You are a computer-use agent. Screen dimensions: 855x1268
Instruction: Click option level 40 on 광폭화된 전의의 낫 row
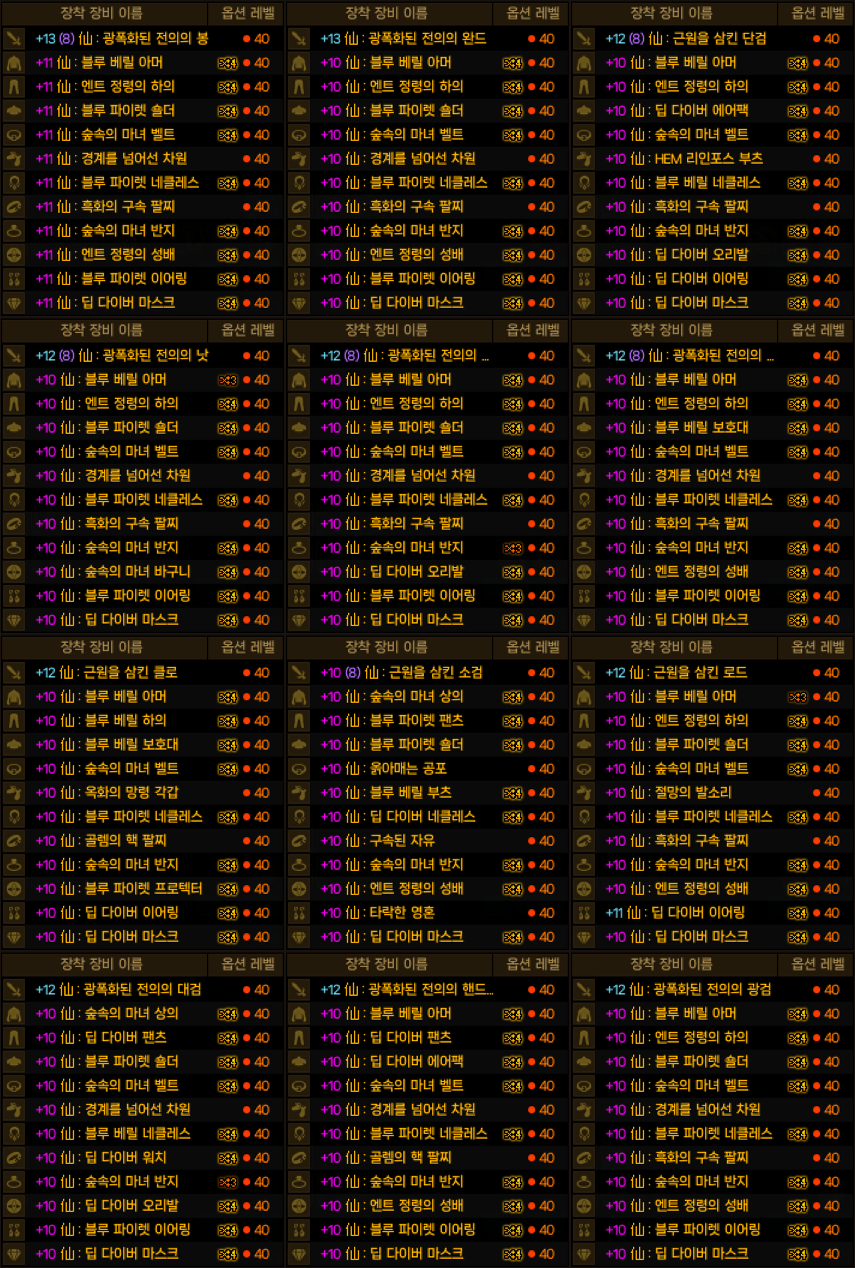[262, 356]
